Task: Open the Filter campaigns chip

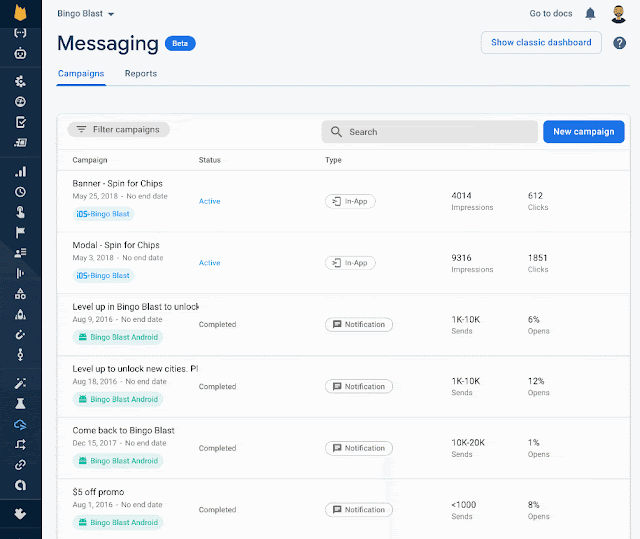Action: pyautogui.click(x=118, y=129)
